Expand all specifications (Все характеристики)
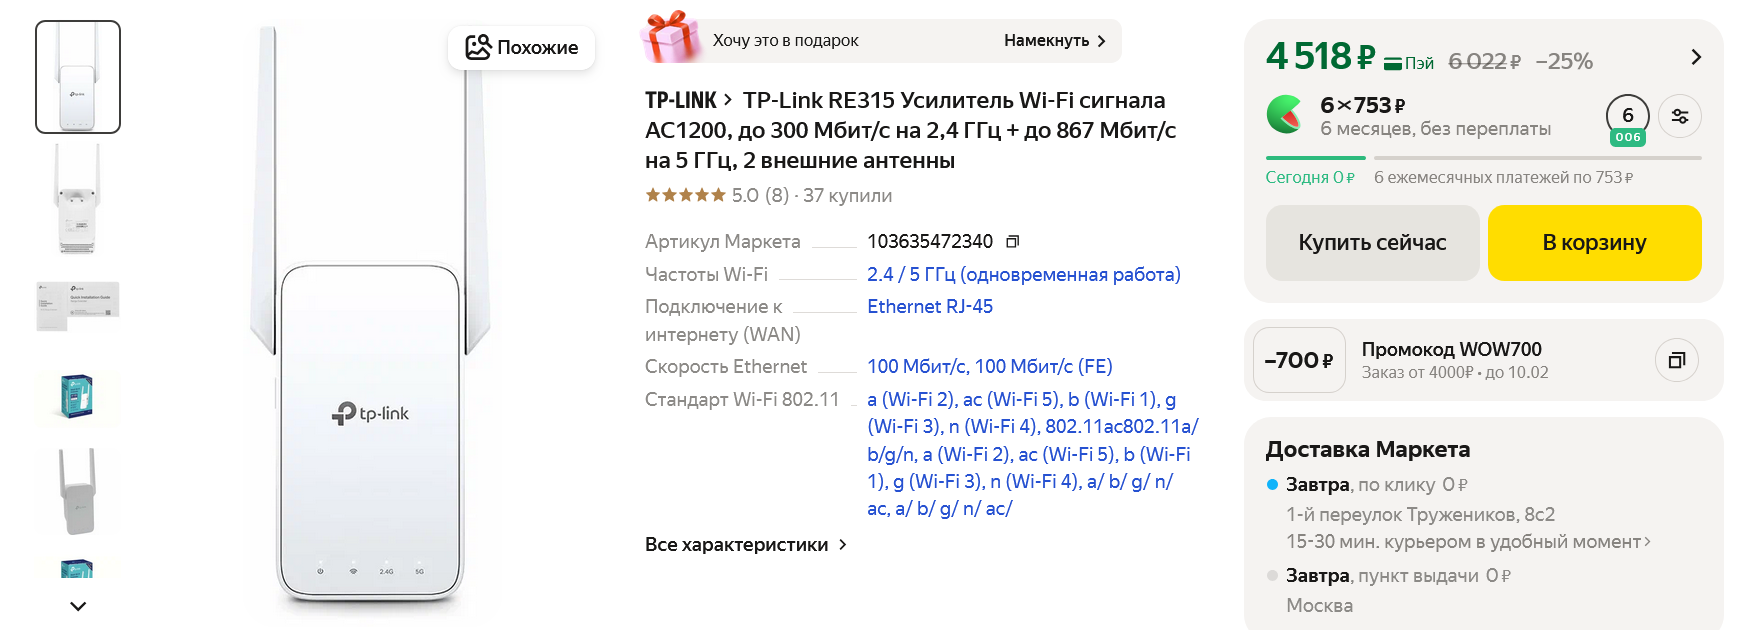Viewport: 1745px width, 630px height. (745, 545)
